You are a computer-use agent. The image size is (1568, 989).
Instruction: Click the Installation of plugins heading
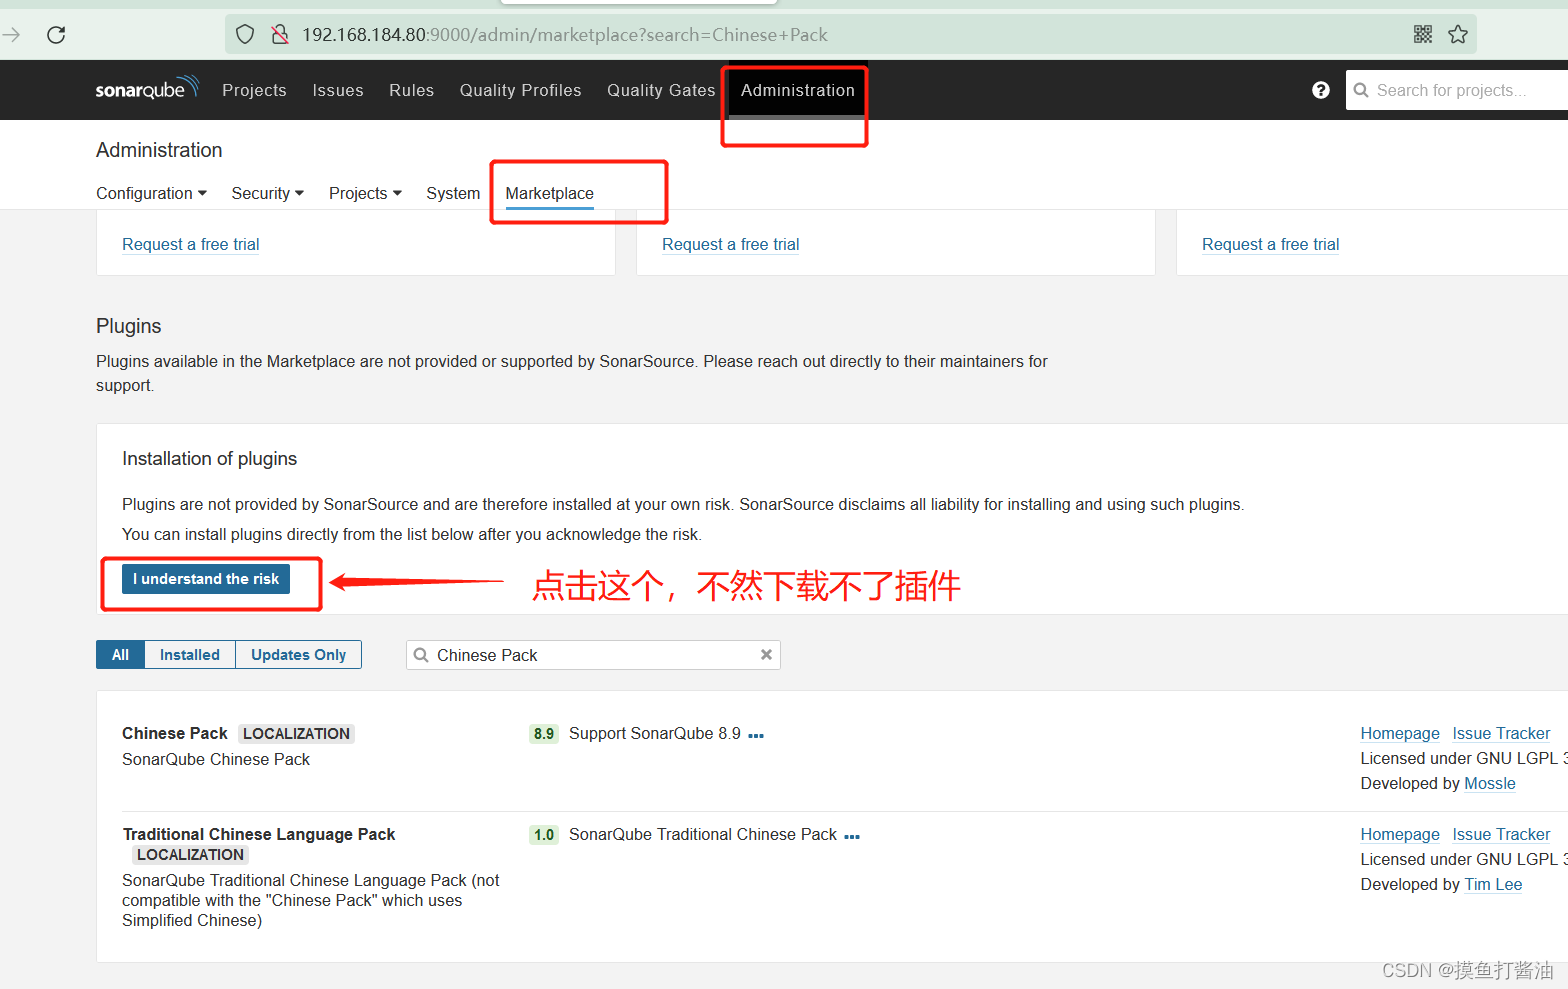209,458
